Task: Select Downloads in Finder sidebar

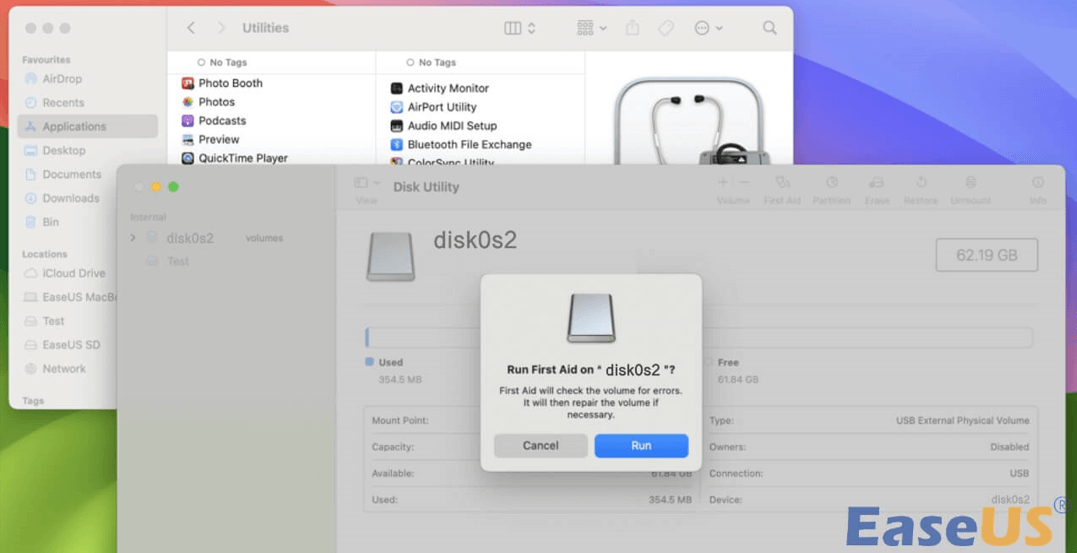Action: point(70,198)
